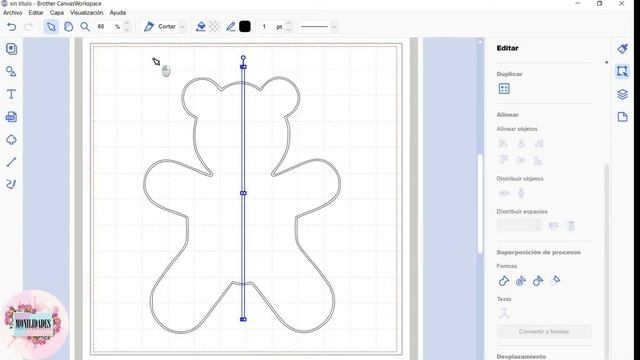Click the first Formas unite shapes icon
This screenshot has height=360, width=640.
504,281
